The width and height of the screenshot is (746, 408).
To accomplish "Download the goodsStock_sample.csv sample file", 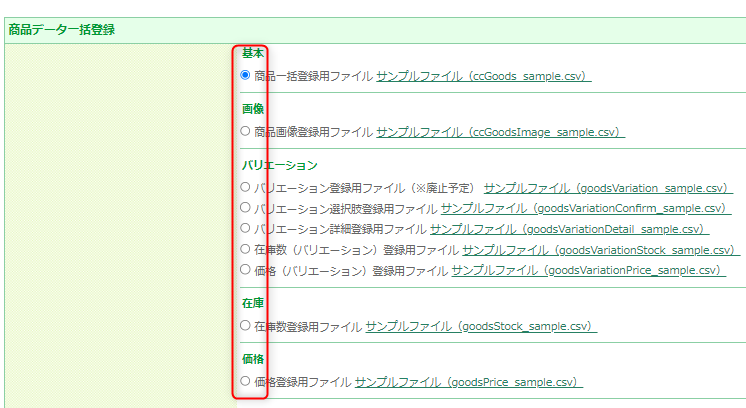I will [481, 327].
